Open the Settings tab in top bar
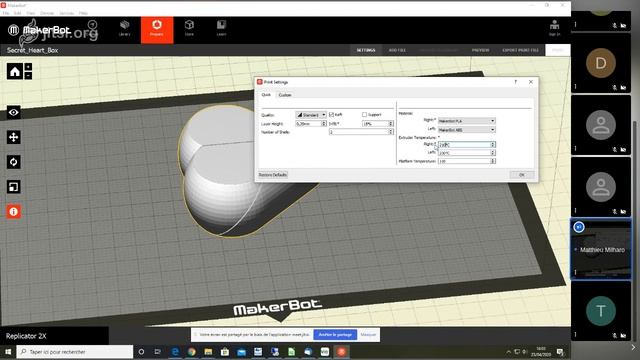Screen dimensions: 640x360 [x=366, y=50]
